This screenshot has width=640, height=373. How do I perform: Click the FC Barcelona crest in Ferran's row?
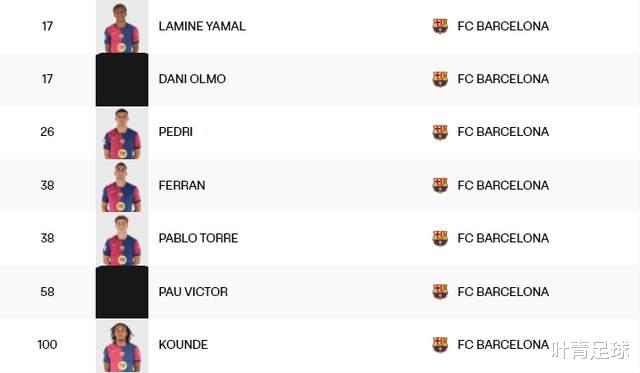click(440, 185)
